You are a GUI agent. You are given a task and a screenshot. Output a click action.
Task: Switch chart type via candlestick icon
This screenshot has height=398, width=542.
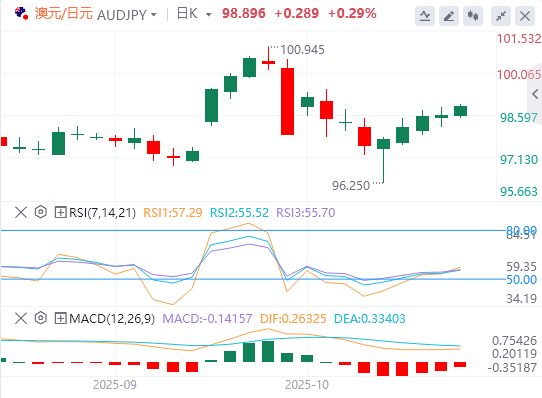point(473,16)
